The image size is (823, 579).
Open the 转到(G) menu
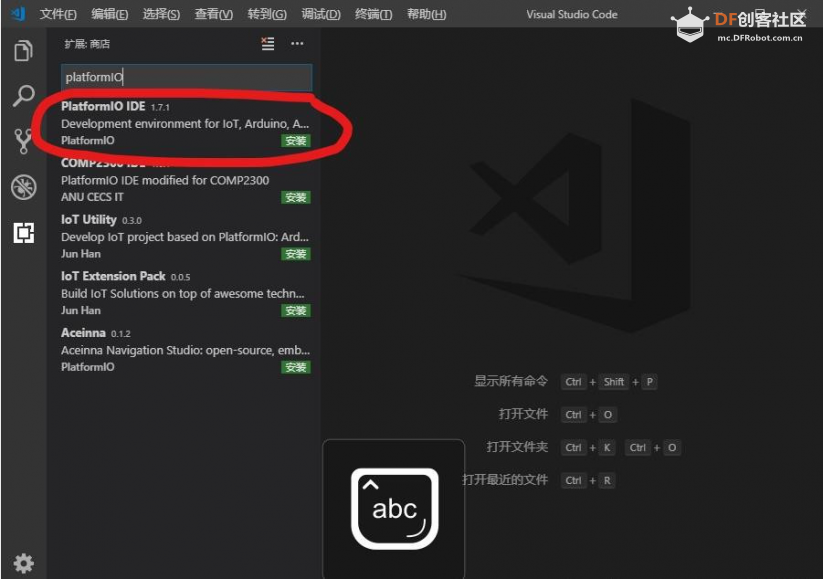click(267, 14)
